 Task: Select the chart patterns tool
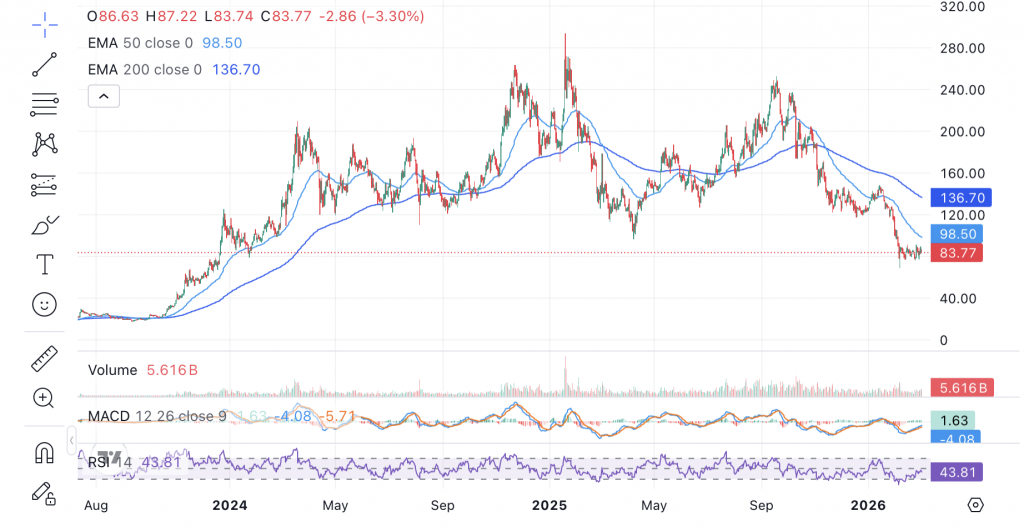(44, 144)
